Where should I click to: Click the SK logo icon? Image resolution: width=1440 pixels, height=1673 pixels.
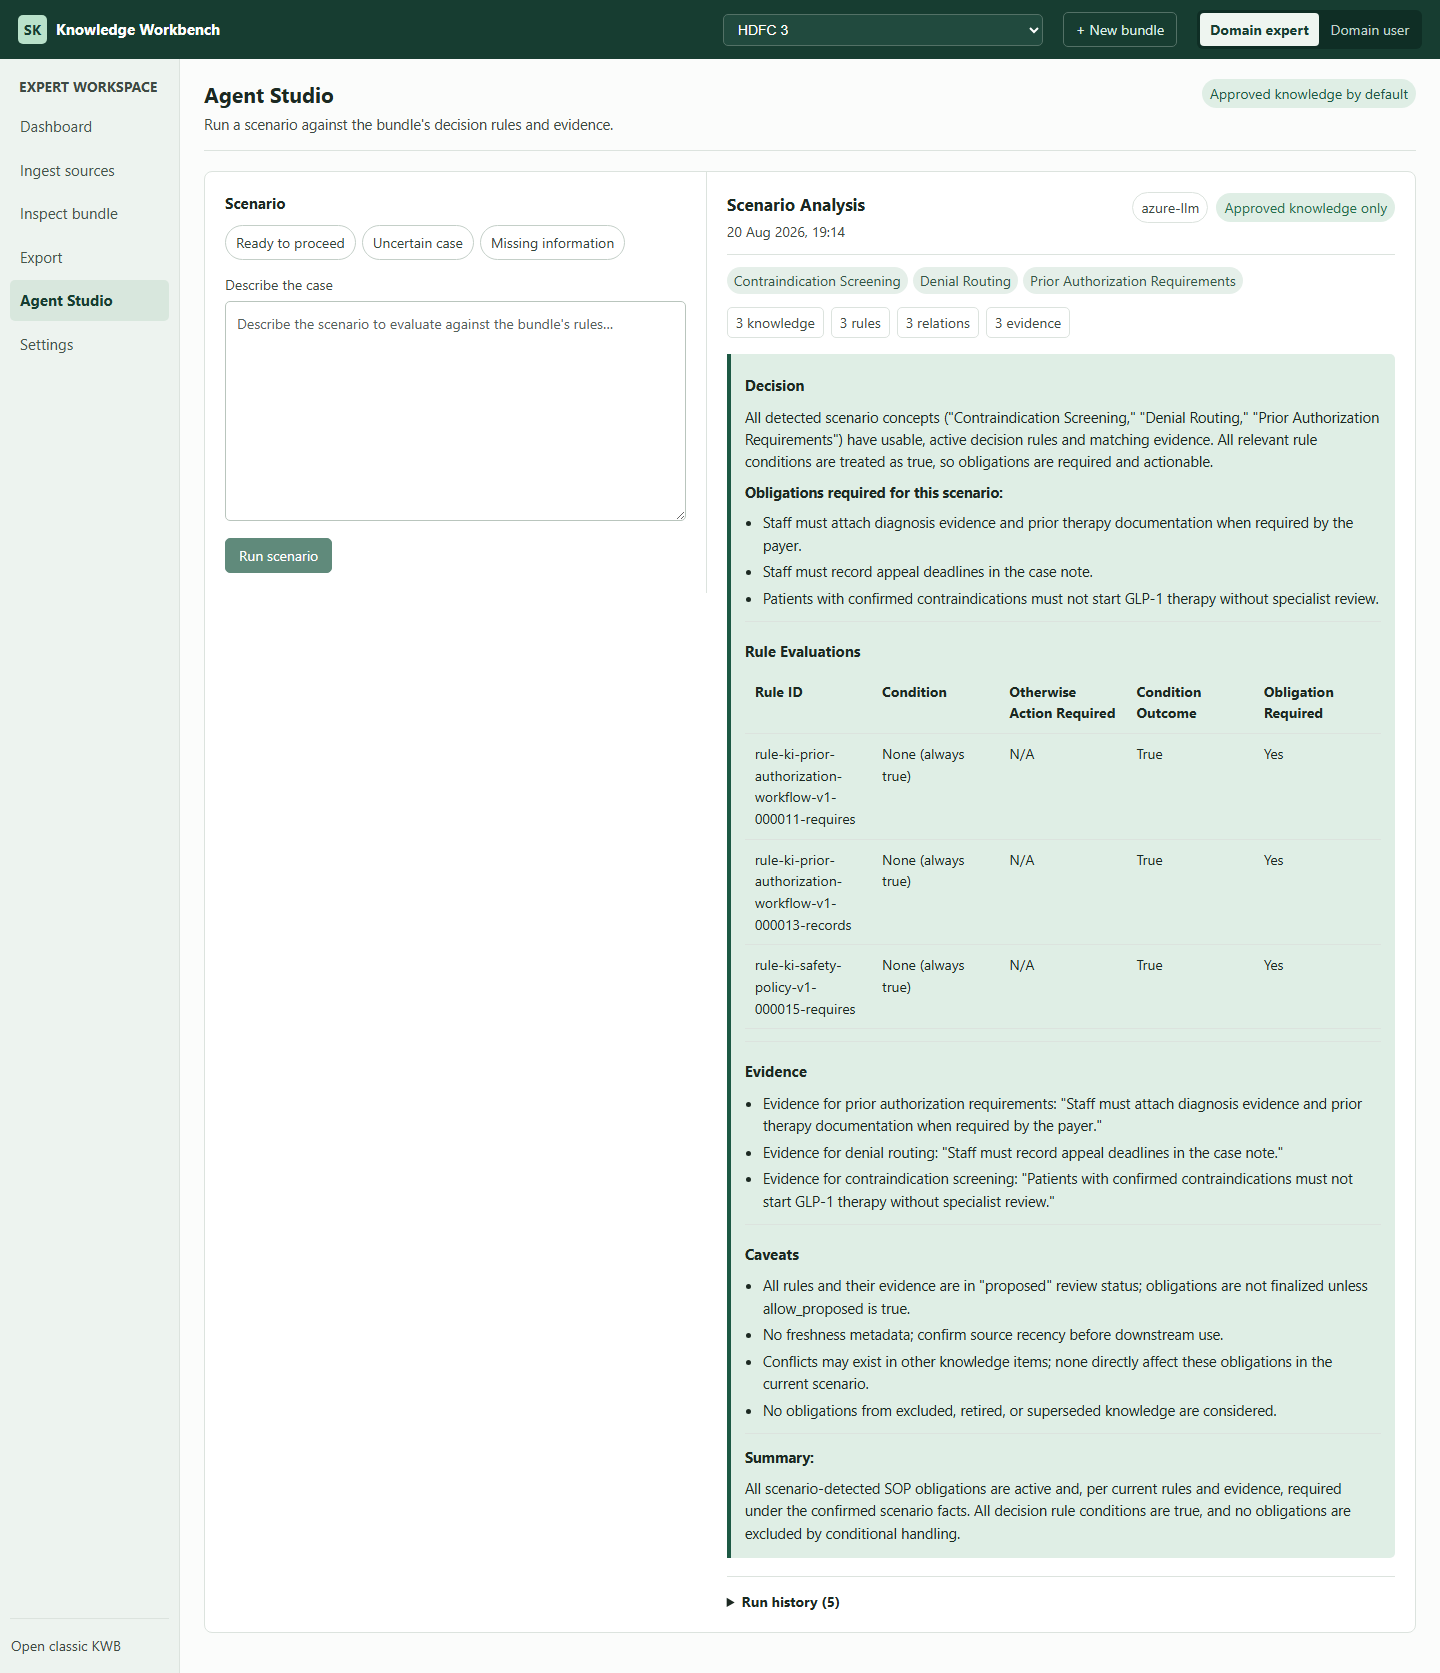32,30
